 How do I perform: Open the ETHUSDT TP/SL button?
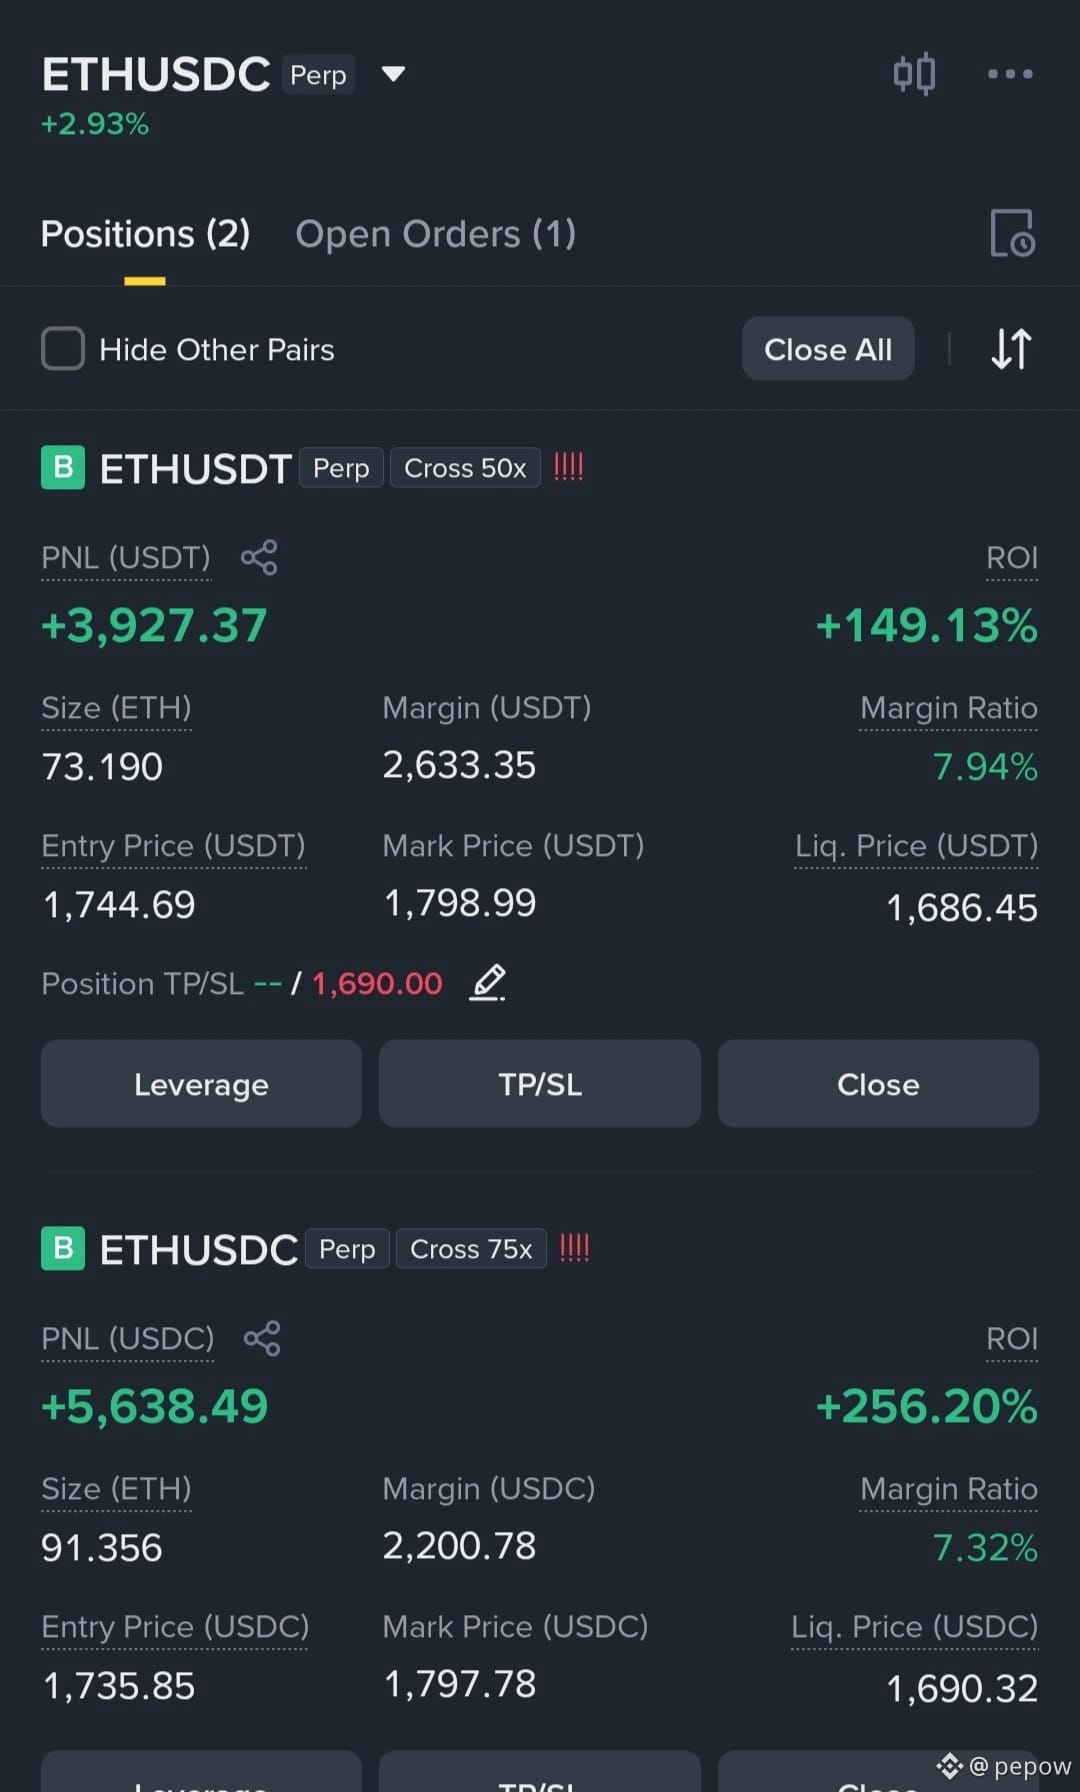point(540,1084)
